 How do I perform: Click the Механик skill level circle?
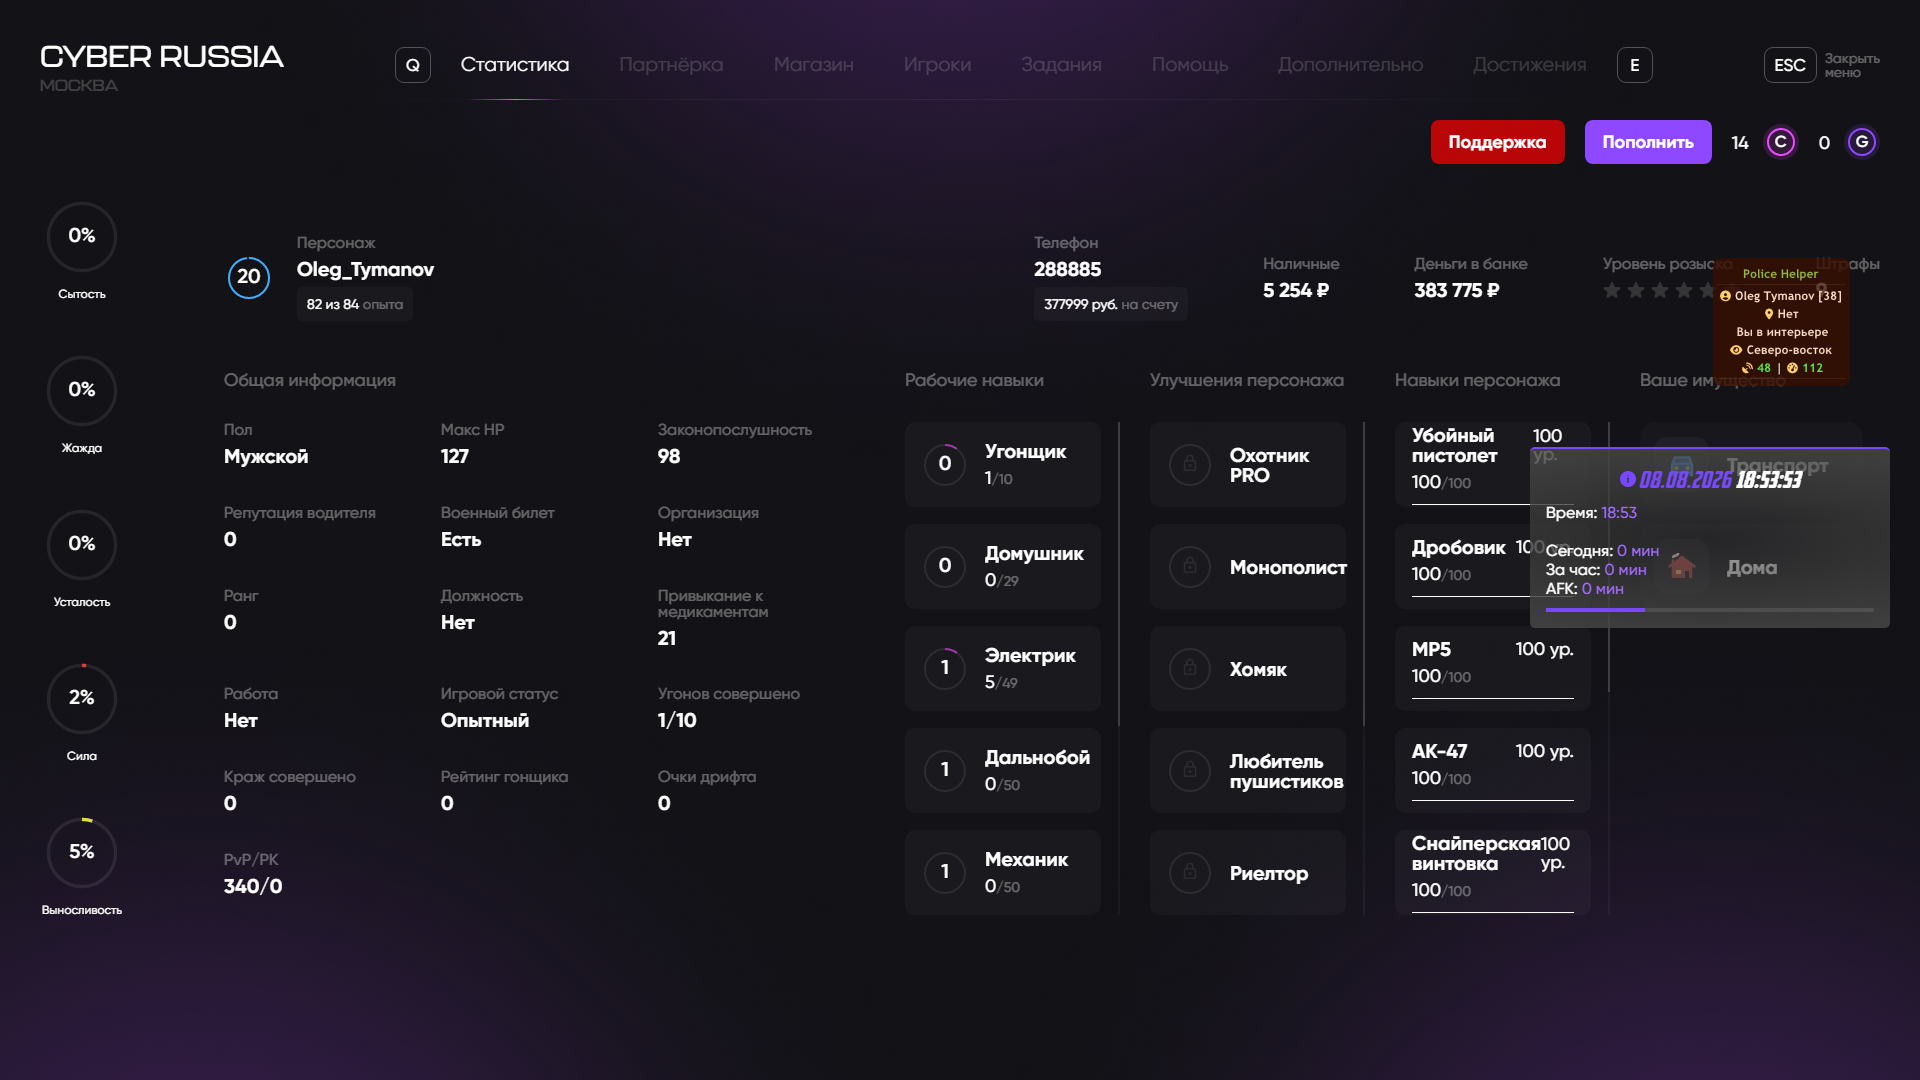pyautogui.click(x=945, y=872)
